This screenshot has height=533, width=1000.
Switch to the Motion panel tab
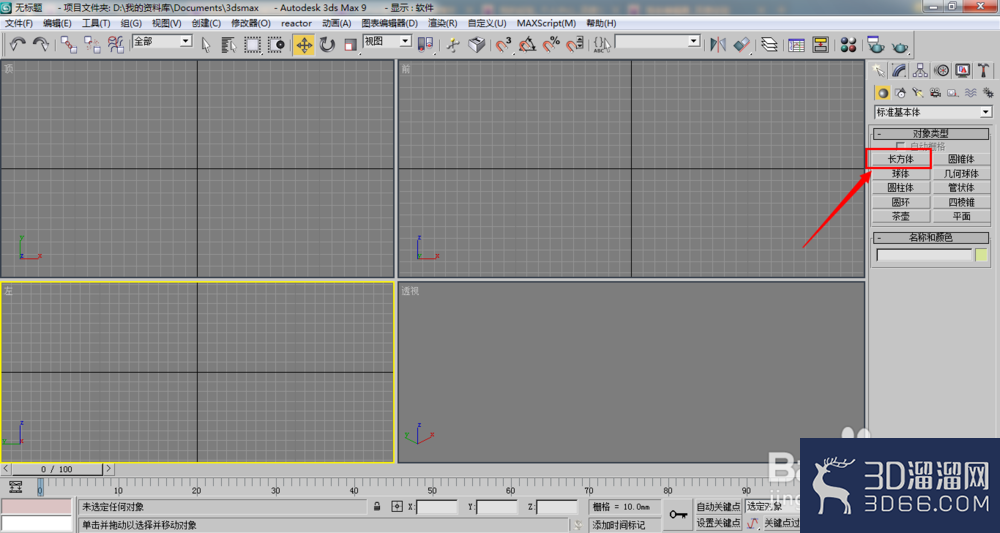pos(942,70)
